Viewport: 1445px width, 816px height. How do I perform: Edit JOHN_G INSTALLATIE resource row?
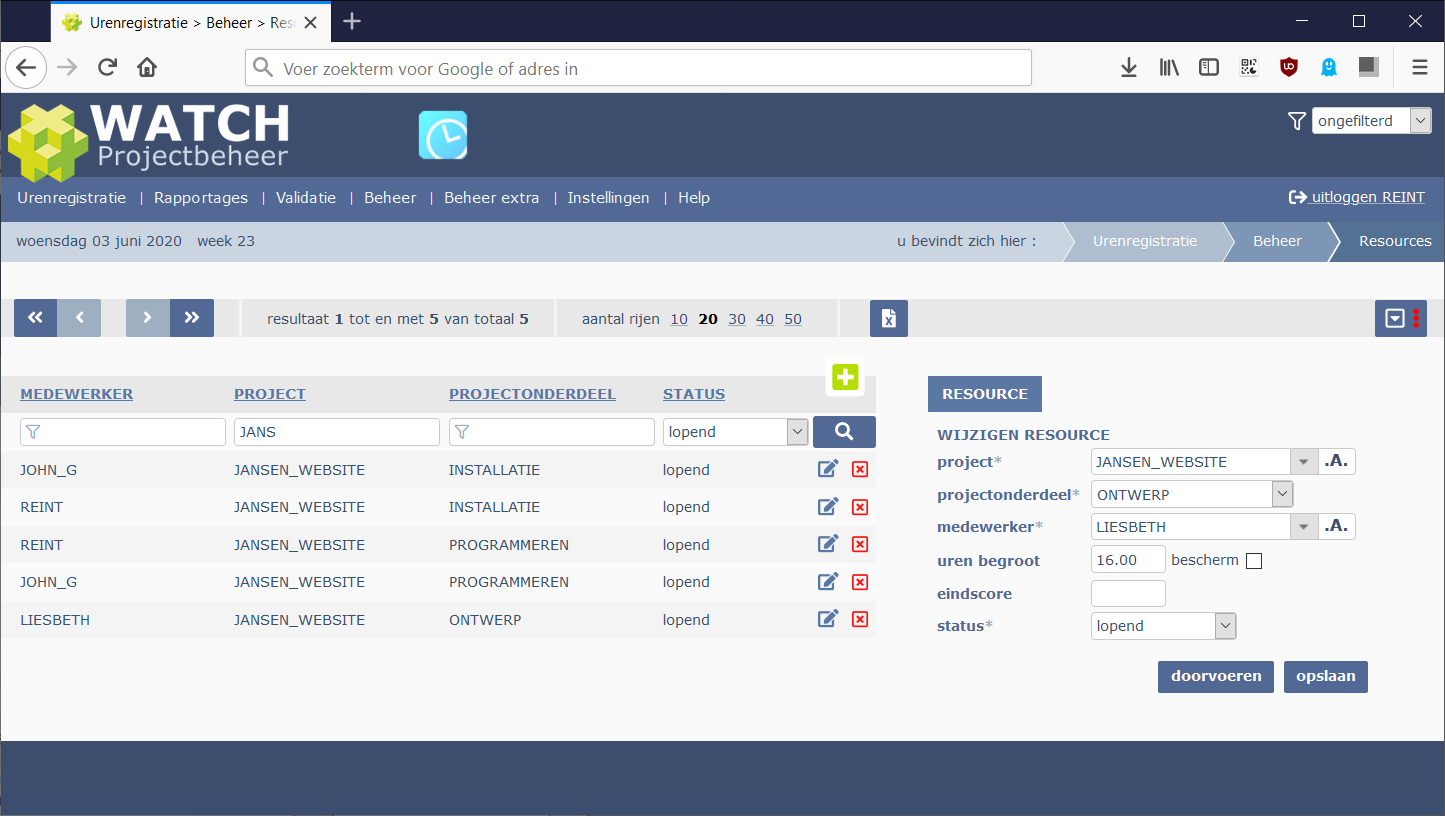click(828, 470)
